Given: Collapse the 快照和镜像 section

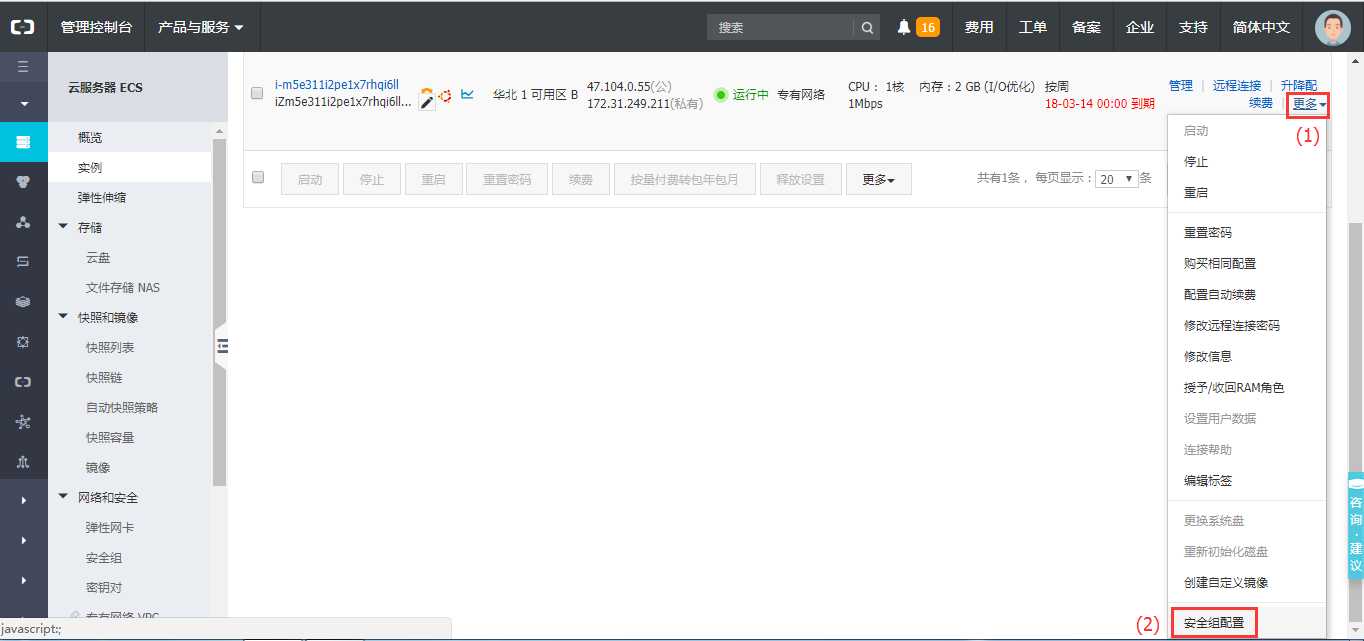Looking at the screenshot, I should click(x=64, y=317).
